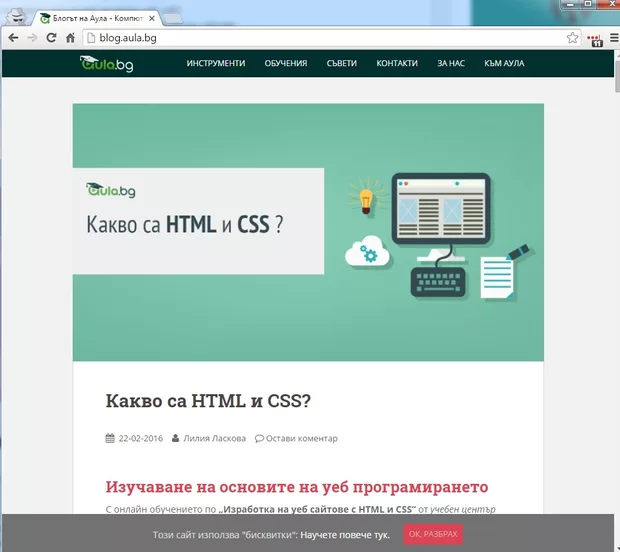Open the ОБУЧЕНИЯ menu item
Image resolution: width=620 pixels, height=552 pixels.
[286, 63]
